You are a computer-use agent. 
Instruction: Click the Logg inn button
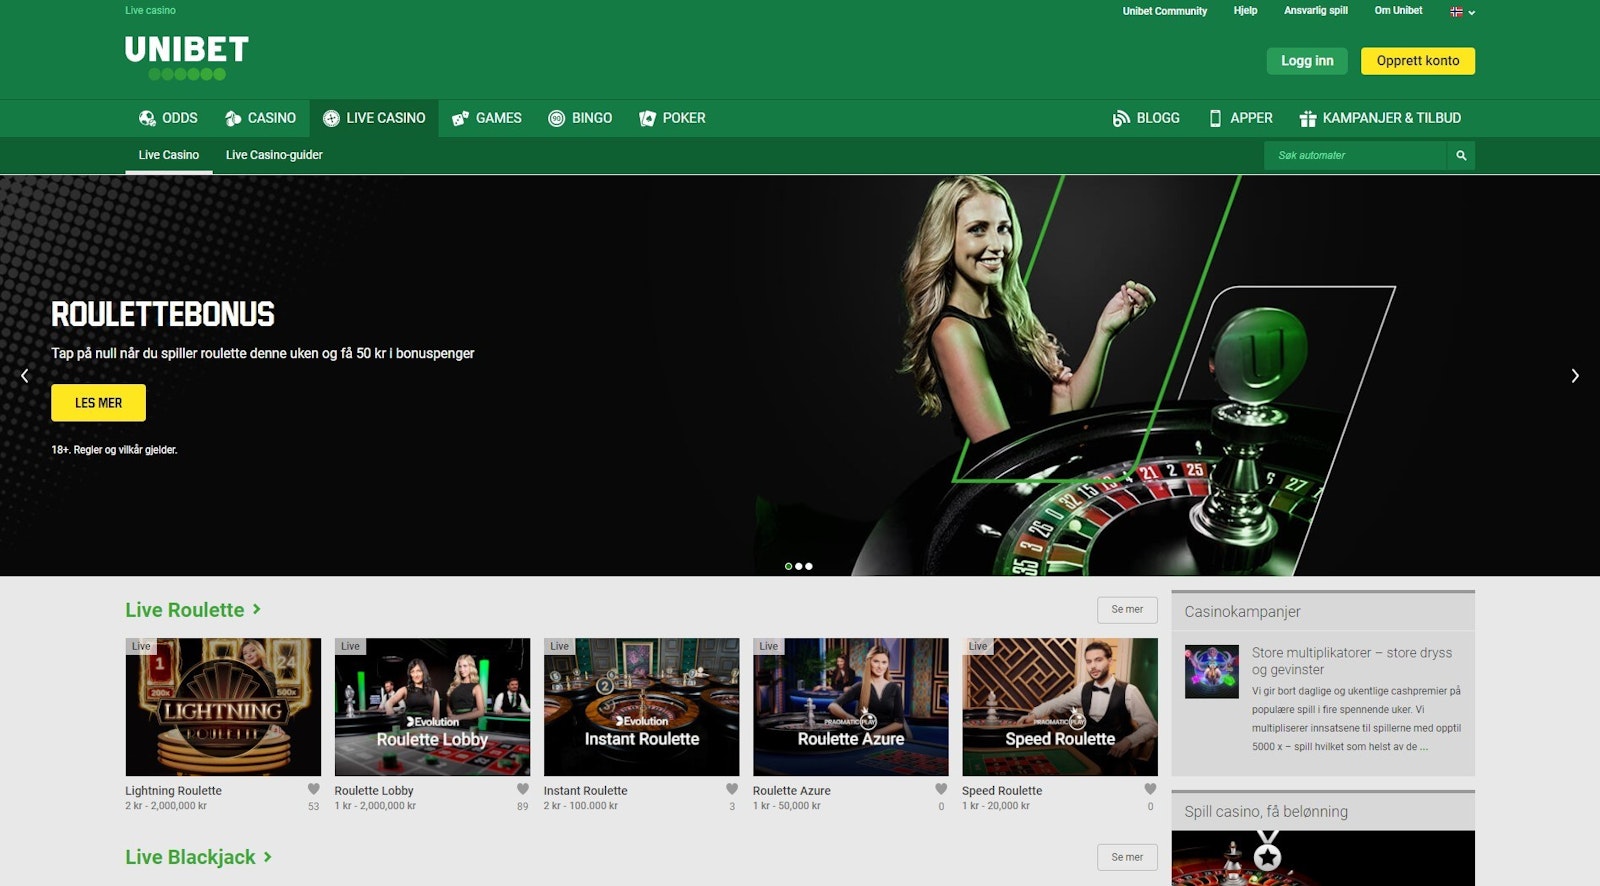[1307, 61]
